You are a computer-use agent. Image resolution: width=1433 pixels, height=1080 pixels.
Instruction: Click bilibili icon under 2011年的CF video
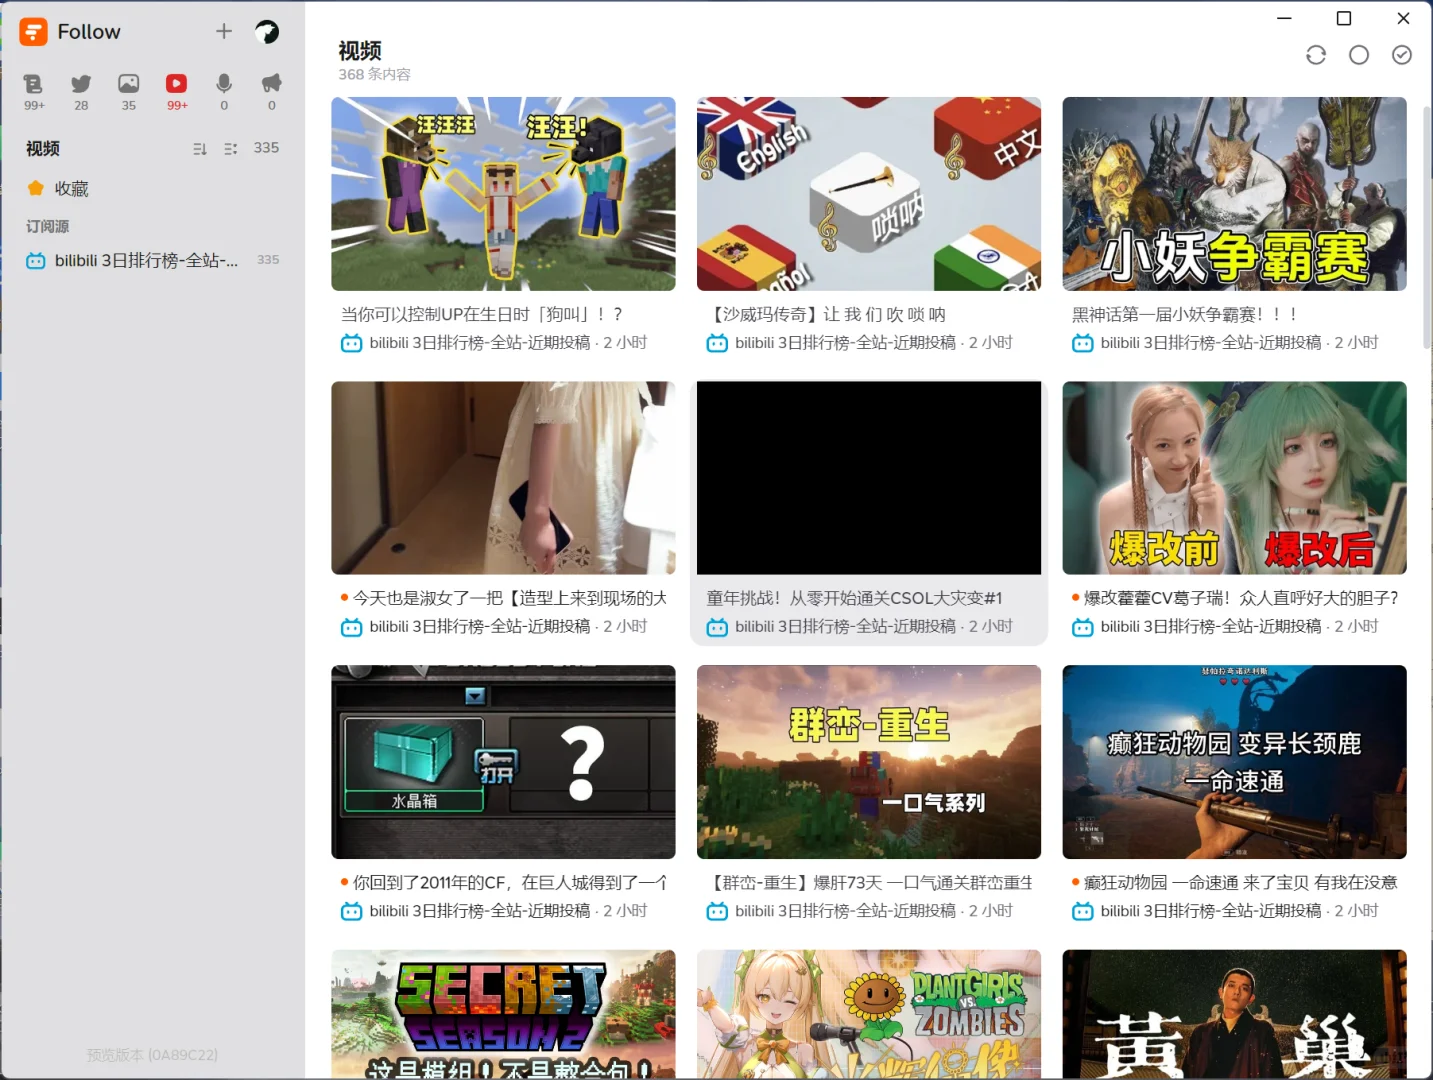pos(352,912)
